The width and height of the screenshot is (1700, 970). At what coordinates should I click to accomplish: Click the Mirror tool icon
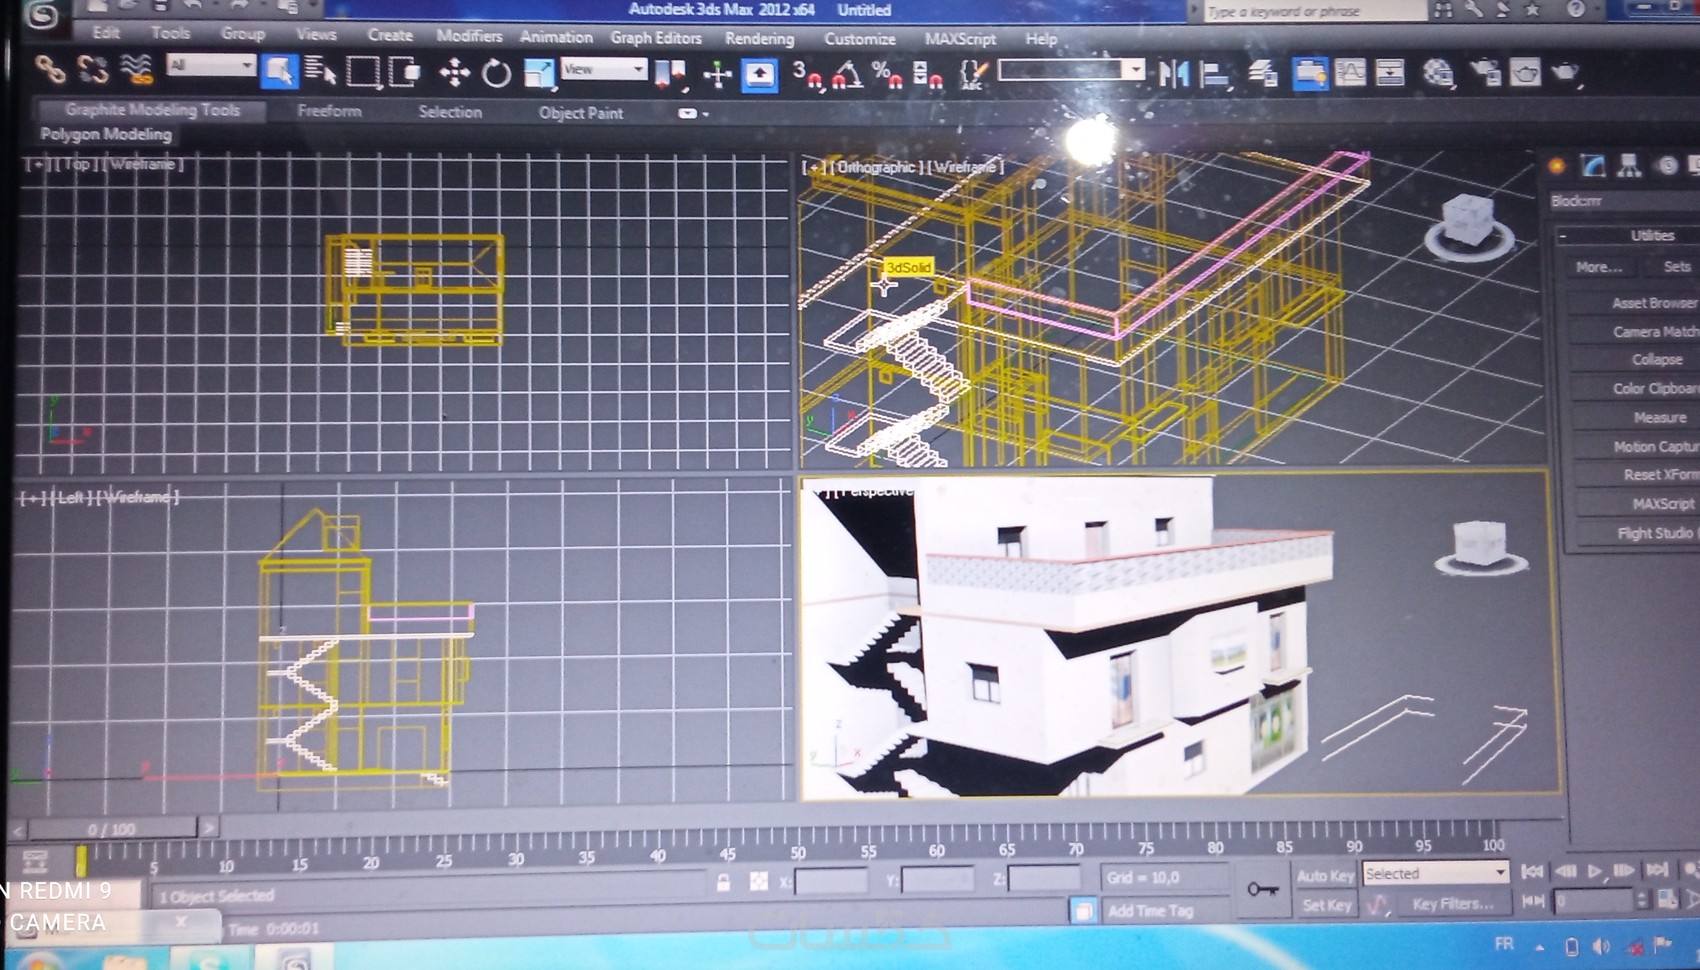(1175, 72)
